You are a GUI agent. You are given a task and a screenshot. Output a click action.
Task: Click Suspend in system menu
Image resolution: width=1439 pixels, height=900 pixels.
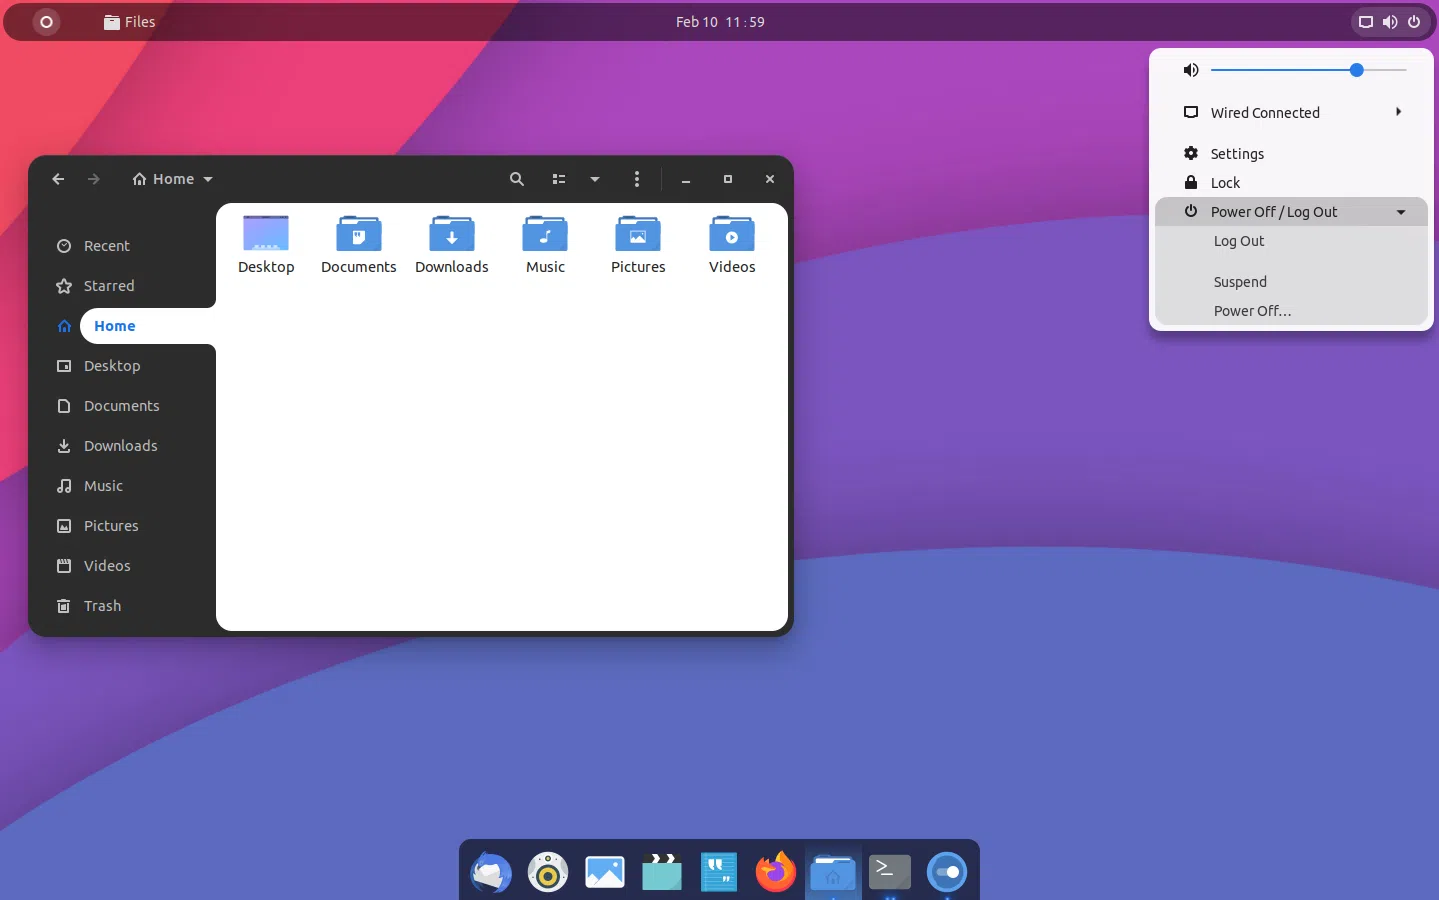(1240, 282)
